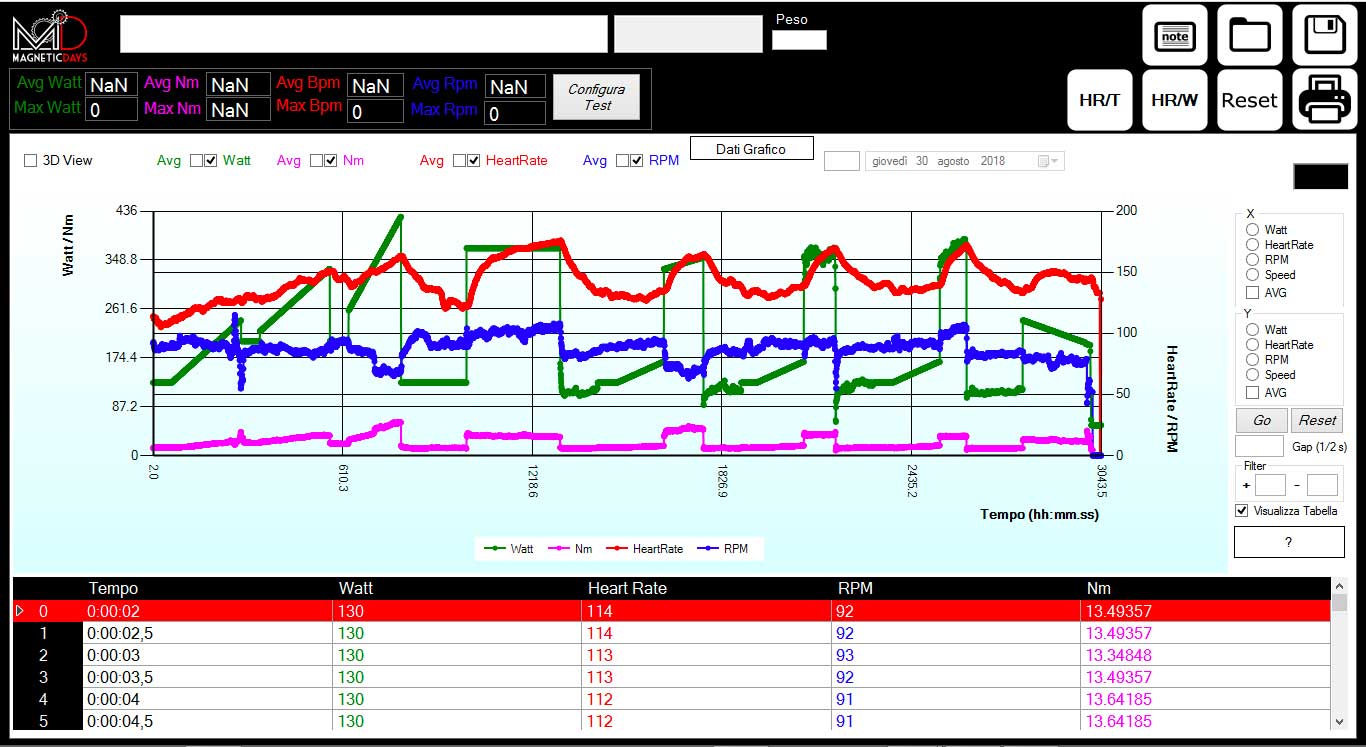
Task: Save session using the floppy disk icon
Action: 1325,36
